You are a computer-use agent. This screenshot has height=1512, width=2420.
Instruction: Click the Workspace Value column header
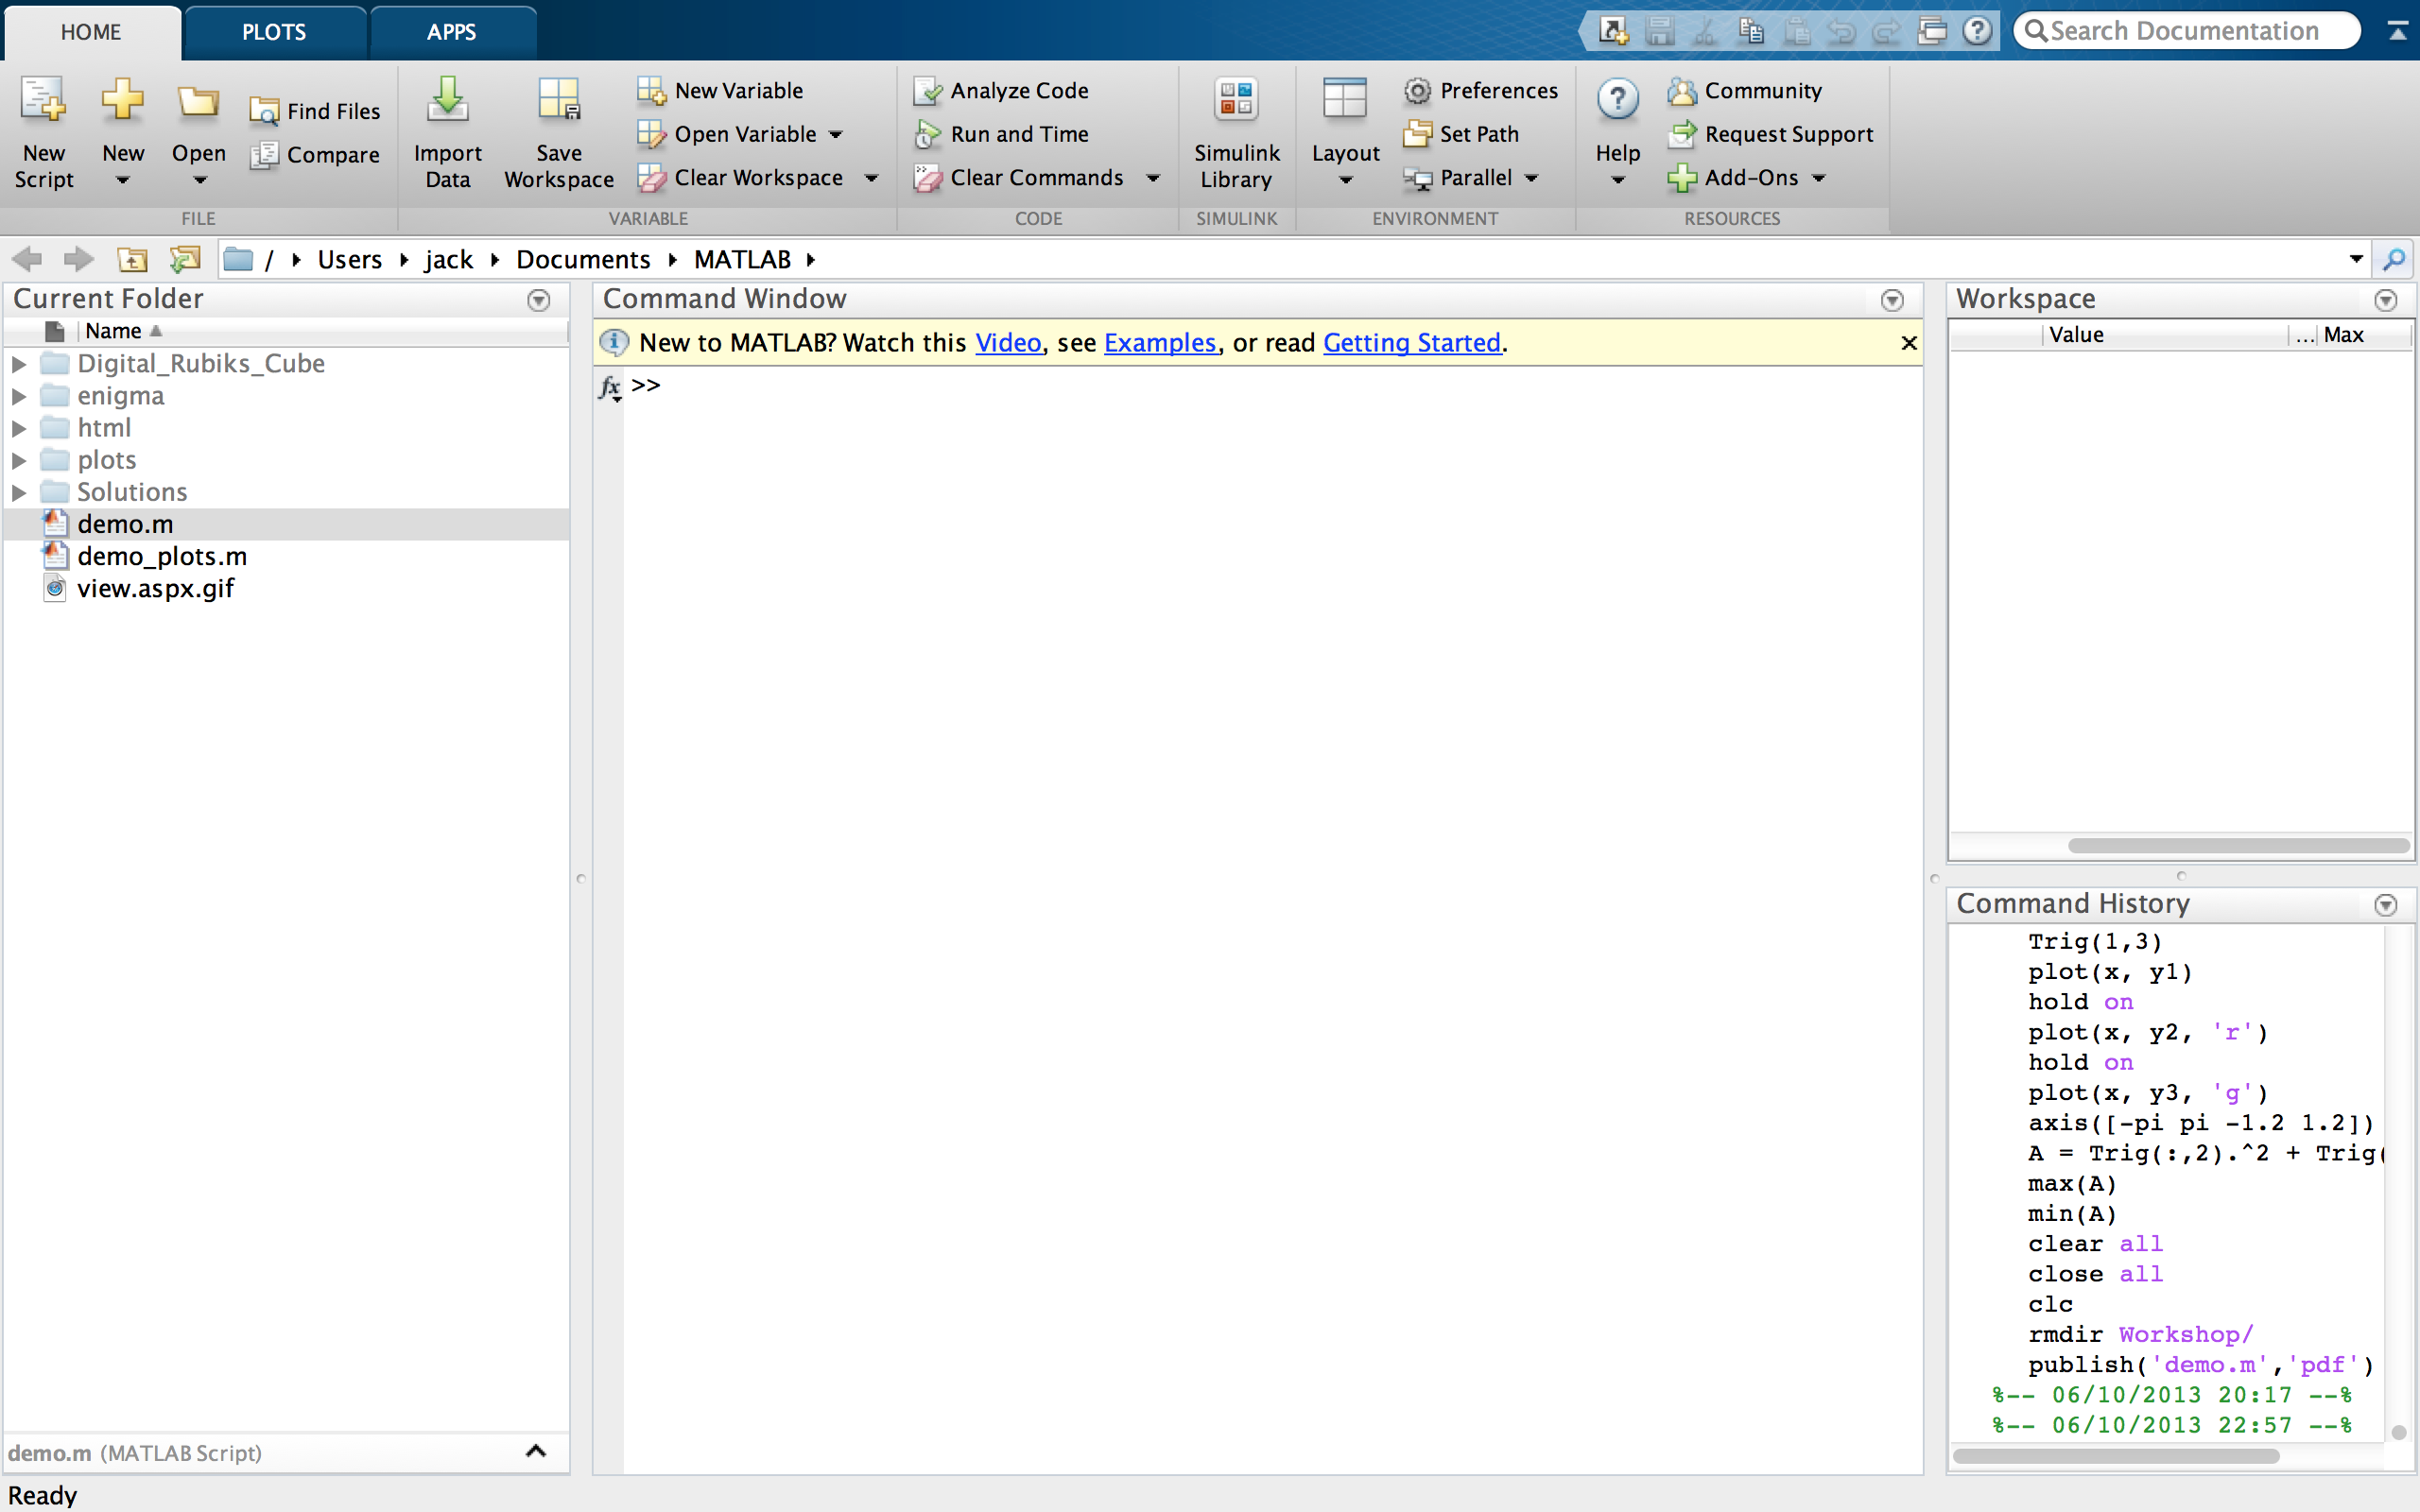(2164, 335)
